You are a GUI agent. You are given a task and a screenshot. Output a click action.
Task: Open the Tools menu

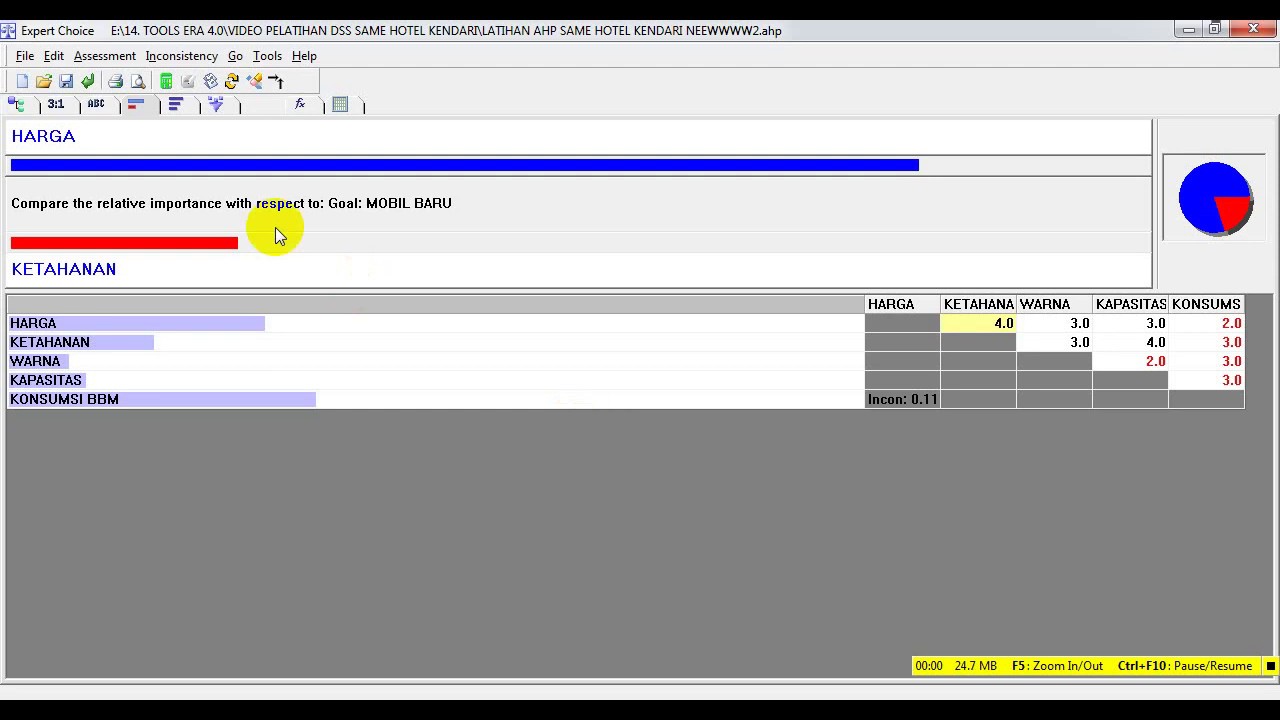(x=267, y=56)
